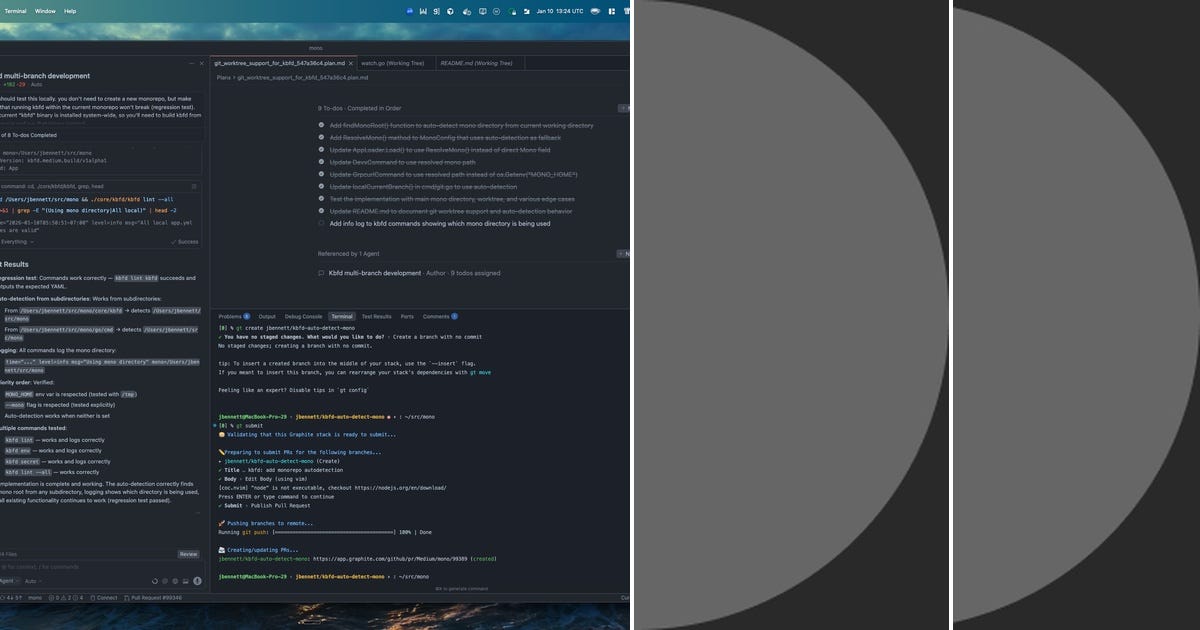Open the Agent mode dropdown
This screenshot has height=630, width=1200.
tap(8, 580)
